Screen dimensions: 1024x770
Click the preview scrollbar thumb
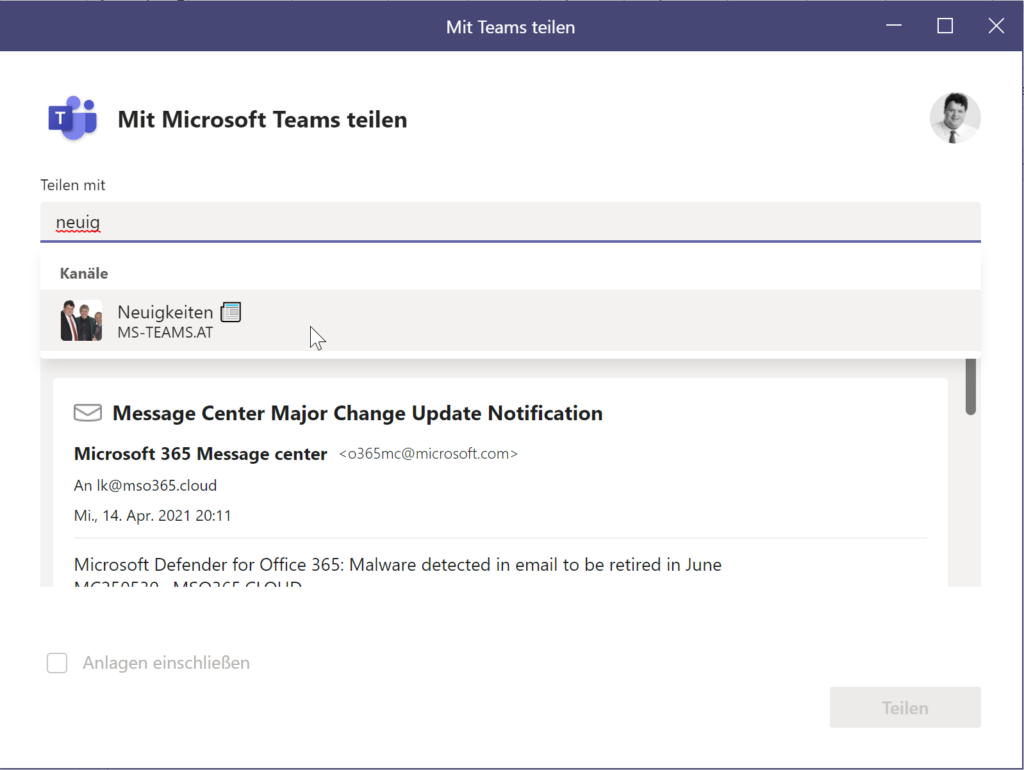pyautogui.click(x=970, y=386)
